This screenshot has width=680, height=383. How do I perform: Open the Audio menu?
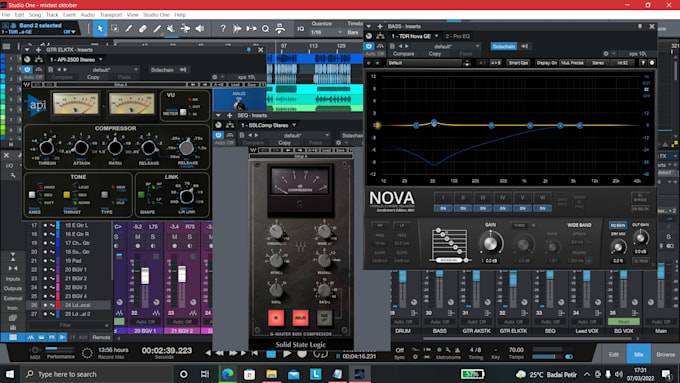coord(88,15)
